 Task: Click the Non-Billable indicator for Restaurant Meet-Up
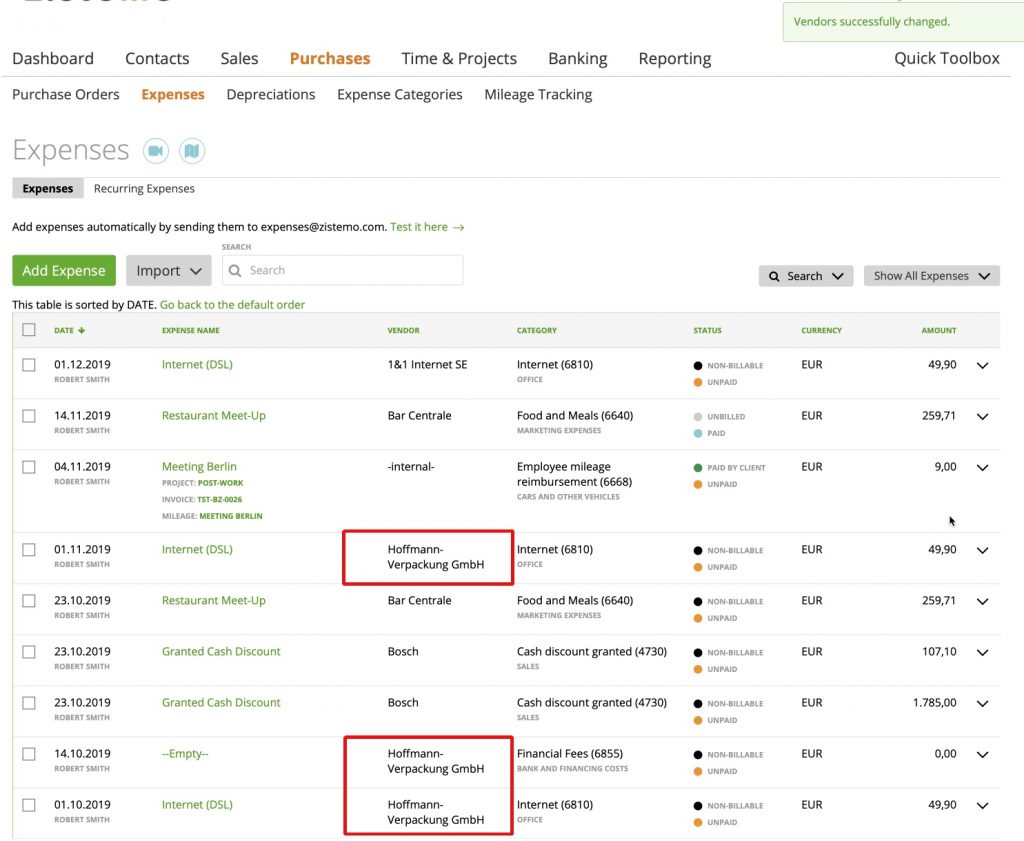coord(697,601)
